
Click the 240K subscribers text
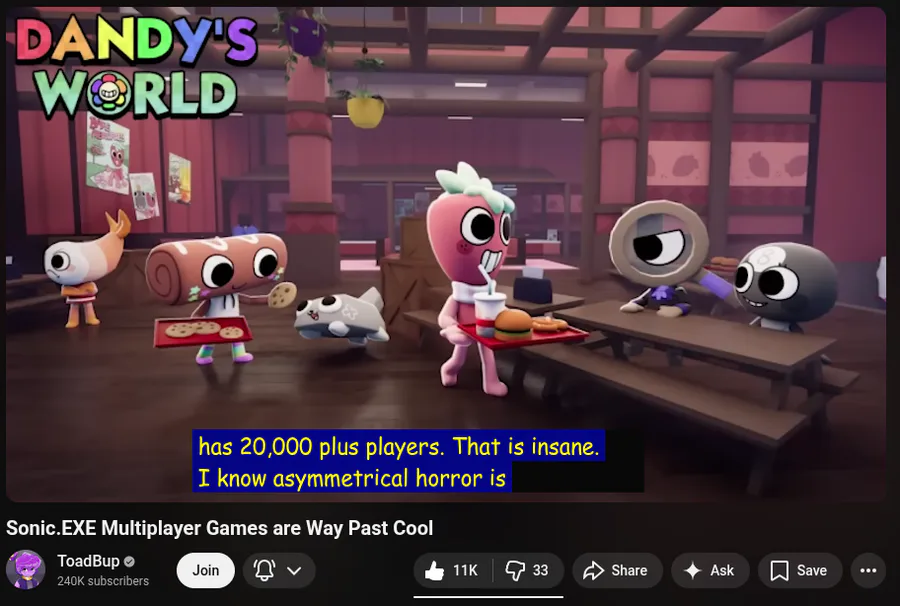click(103, 581)
